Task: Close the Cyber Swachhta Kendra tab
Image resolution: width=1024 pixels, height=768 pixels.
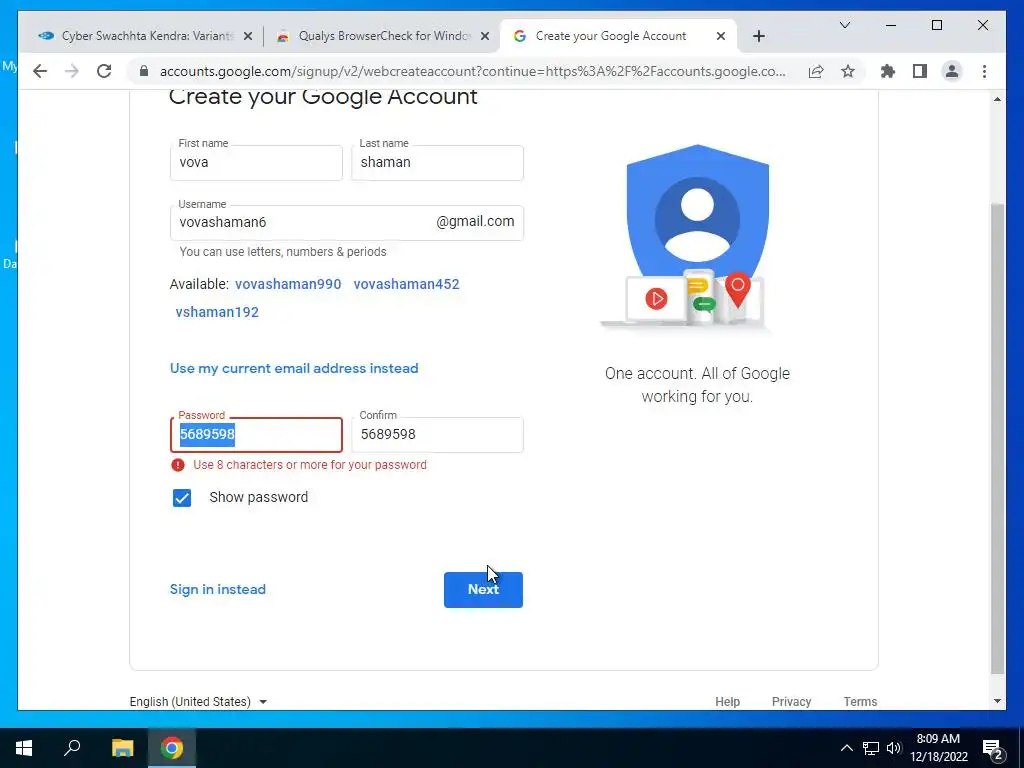Action: [x=248, y=36]
